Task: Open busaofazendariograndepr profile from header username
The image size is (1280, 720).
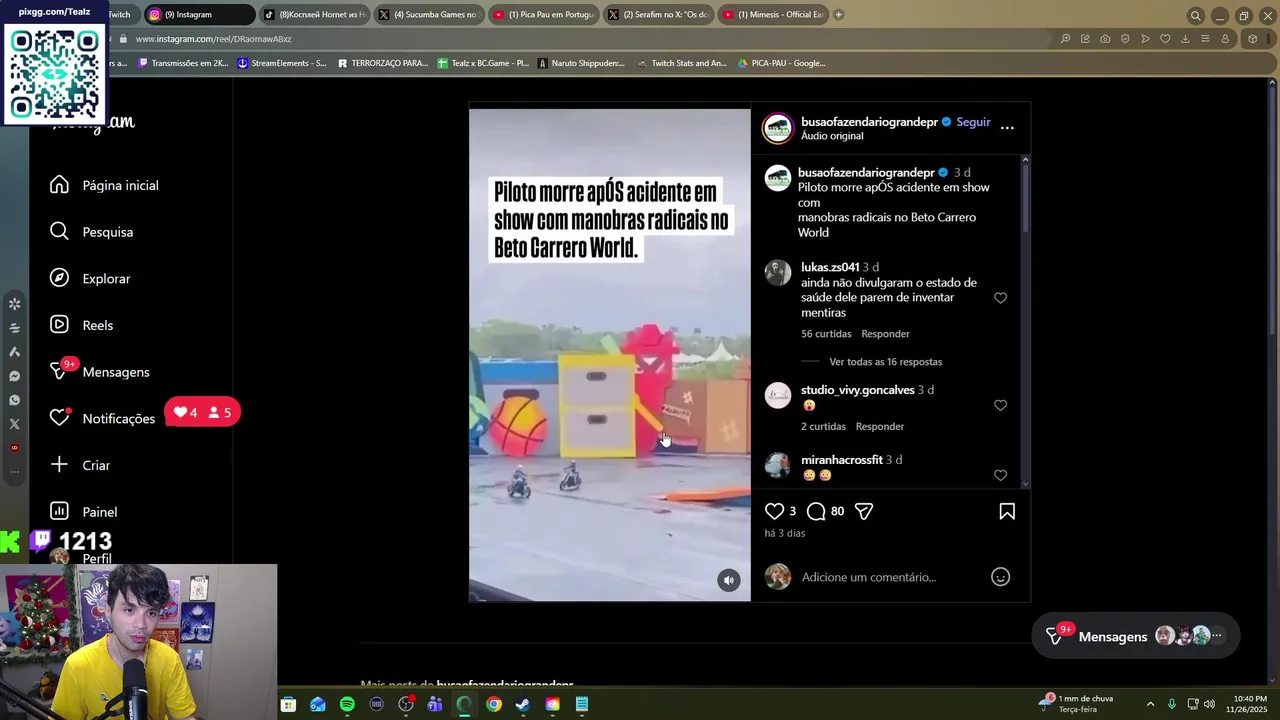Action: pyautogui.click(x=869, y=122)
